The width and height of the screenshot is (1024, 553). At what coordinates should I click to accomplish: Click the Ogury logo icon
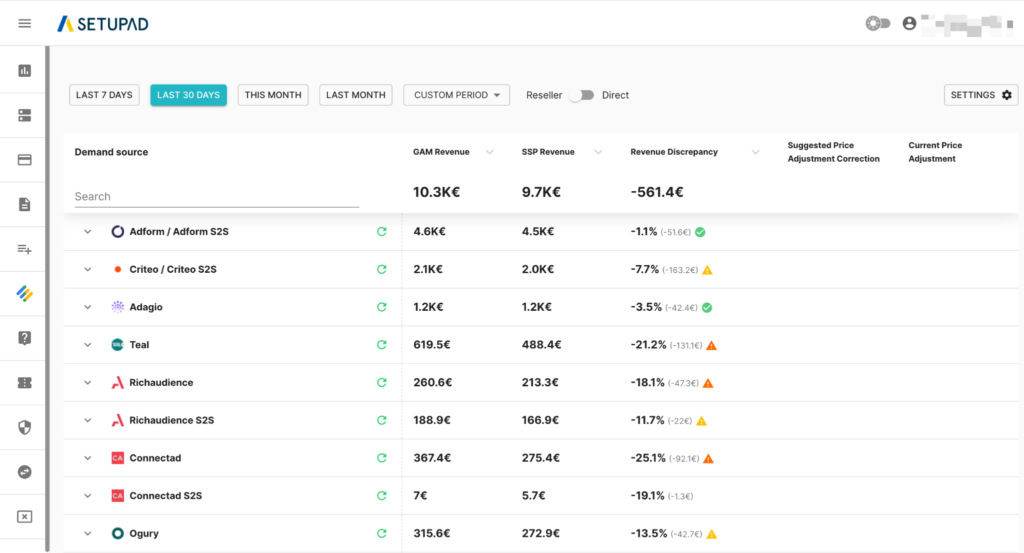click(118, 533)
